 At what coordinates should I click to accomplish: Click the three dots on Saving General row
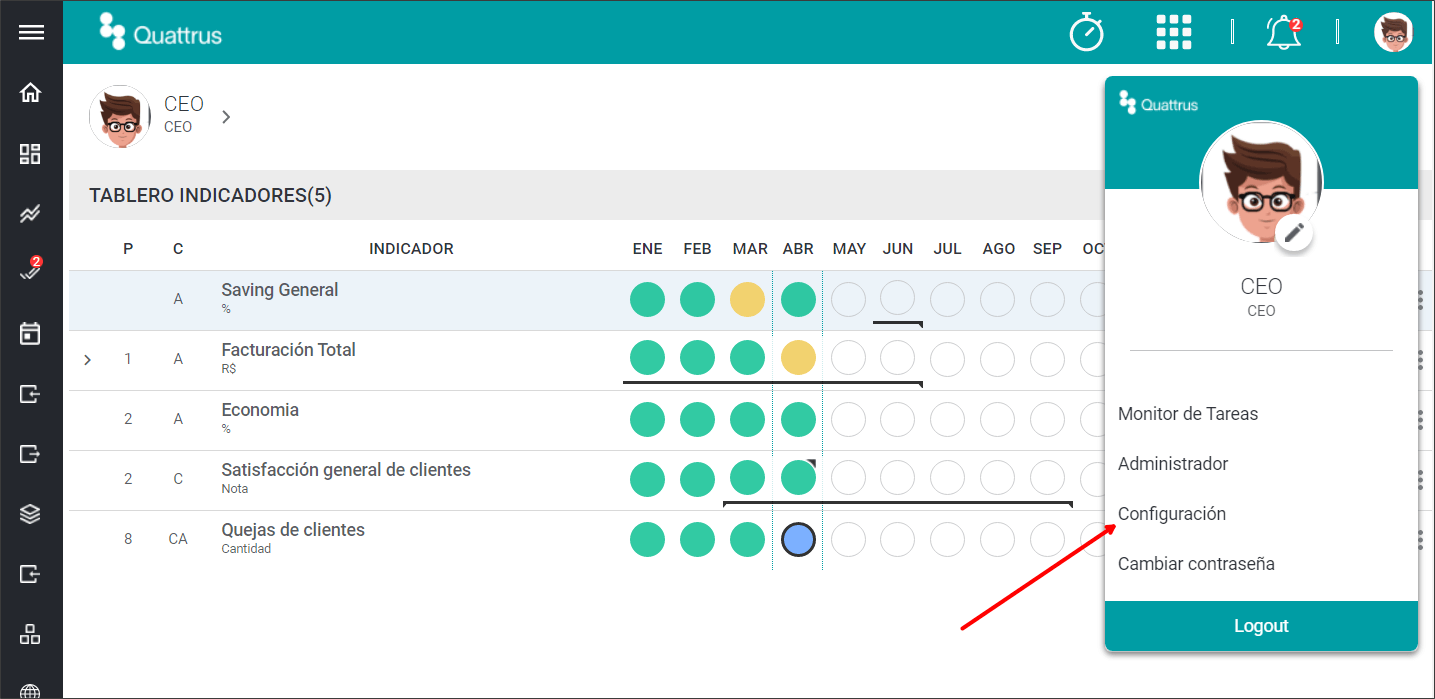1420,300
